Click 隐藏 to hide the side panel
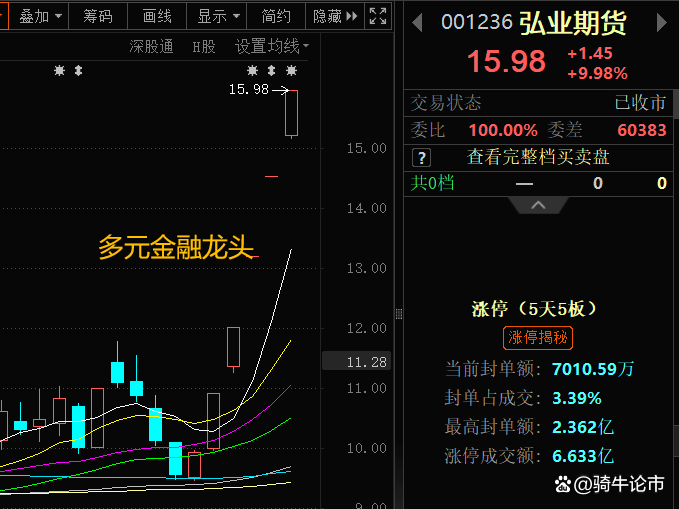Screen dimensions: 679x509 click(335, 16)
